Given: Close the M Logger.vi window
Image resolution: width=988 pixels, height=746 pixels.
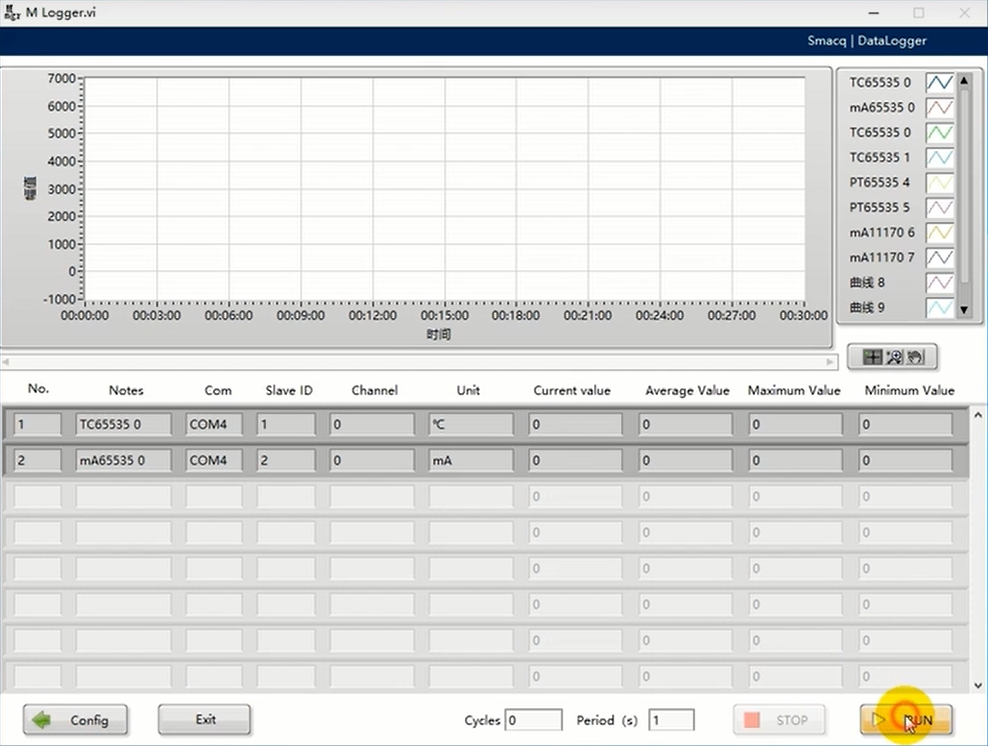Looking at the screenshot, I should (x=965, y=13).
